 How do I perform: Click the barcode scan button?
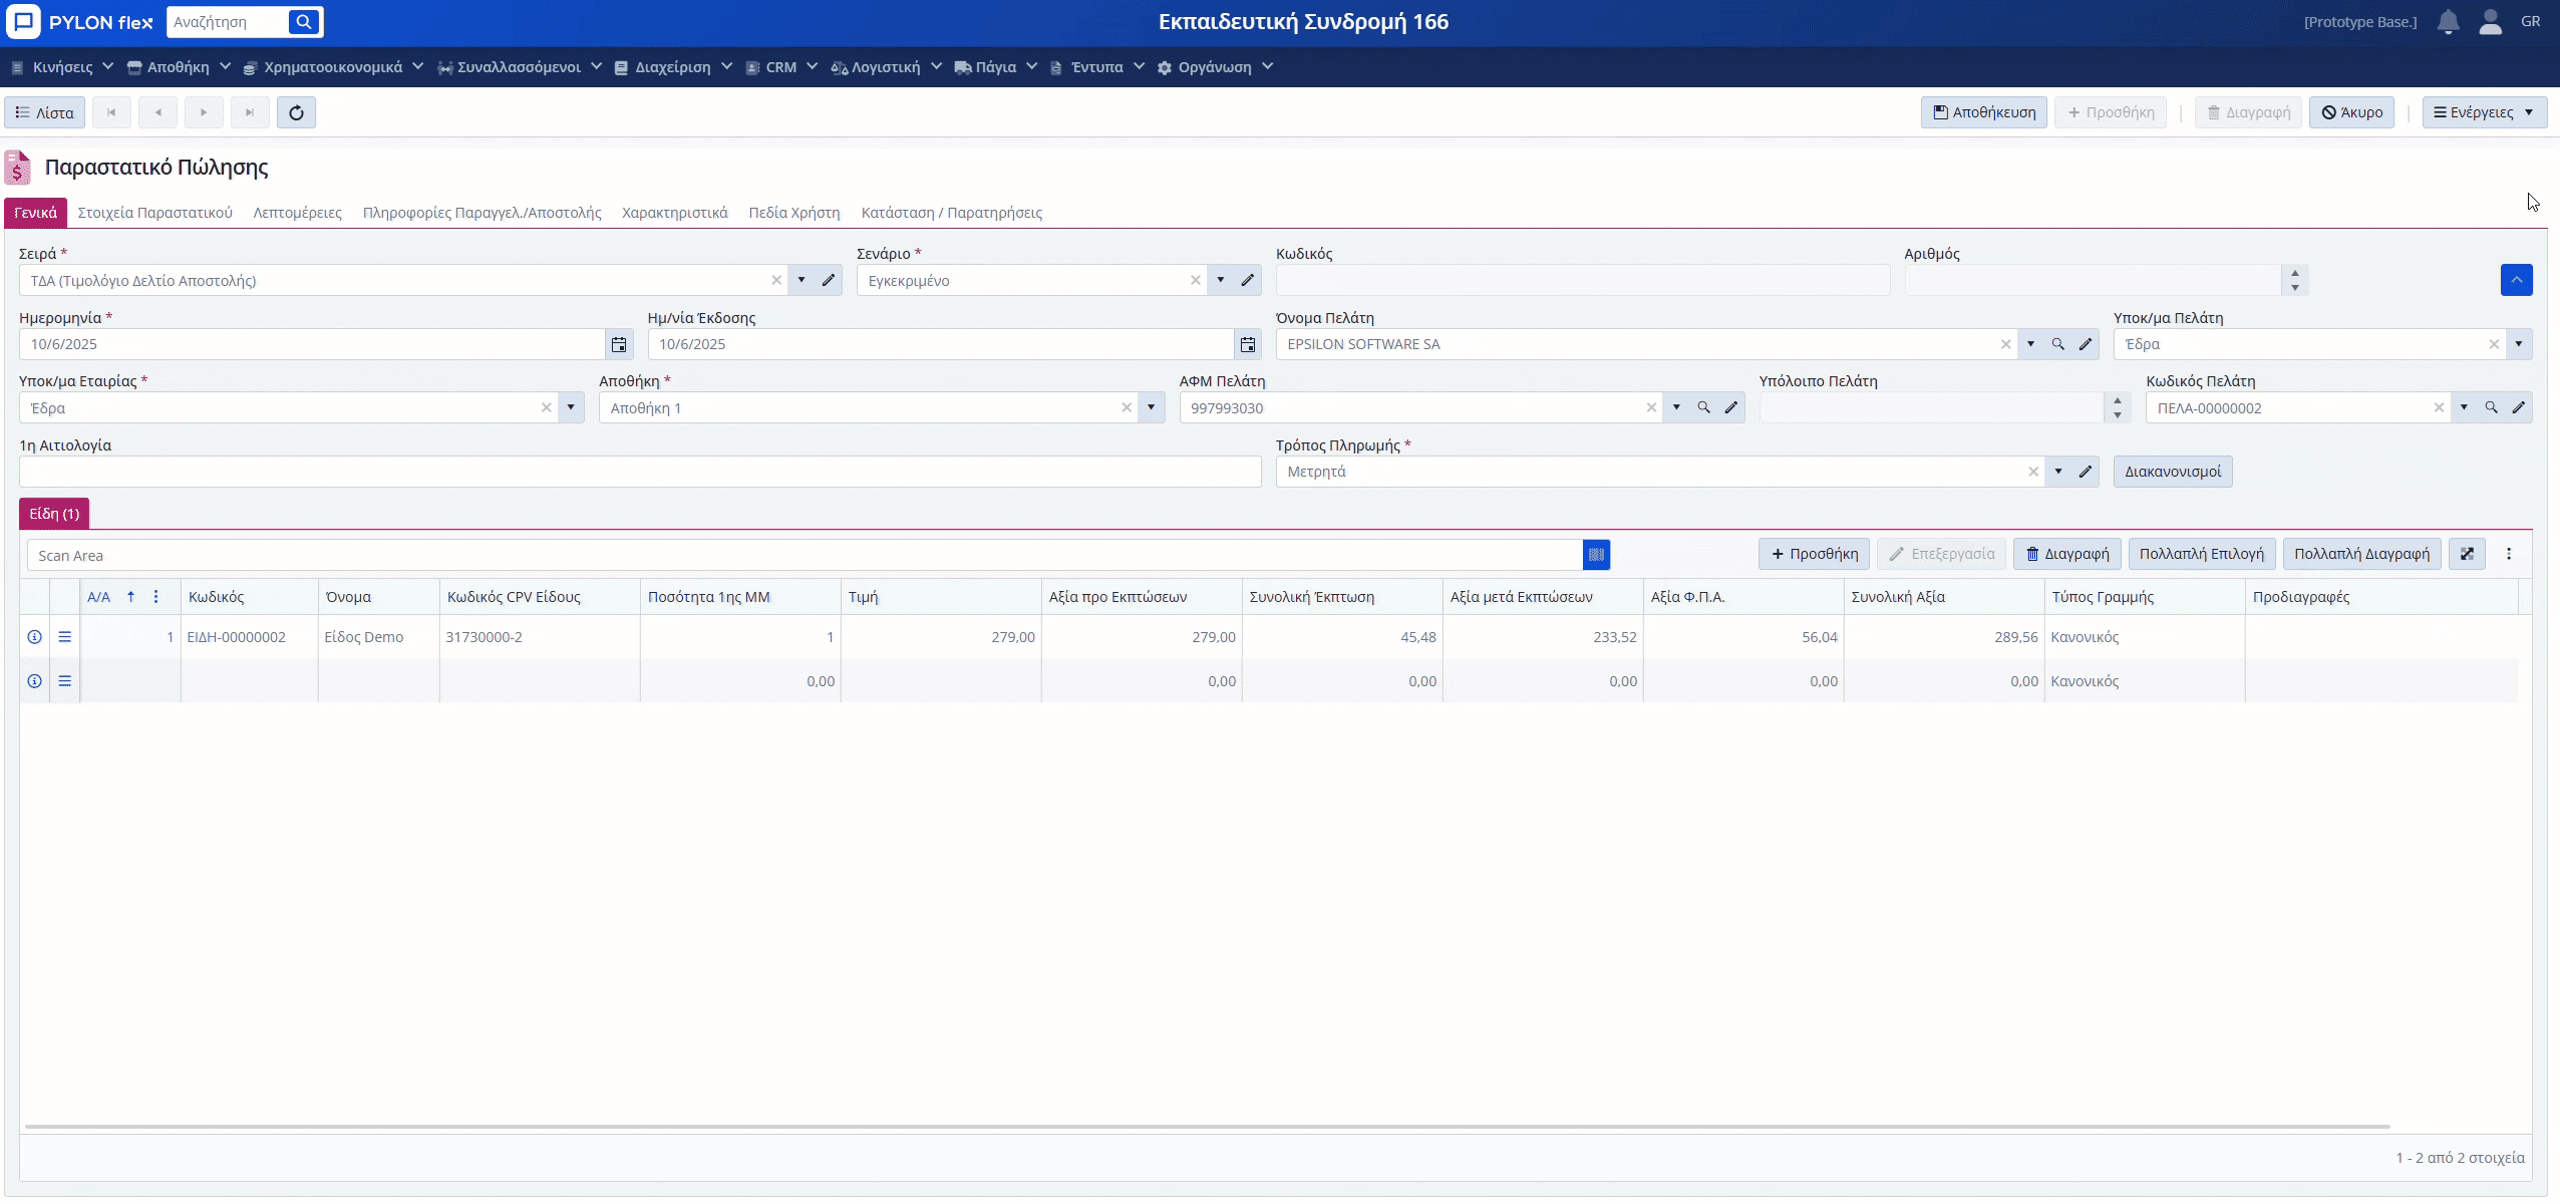click(x=1596, y=554)
